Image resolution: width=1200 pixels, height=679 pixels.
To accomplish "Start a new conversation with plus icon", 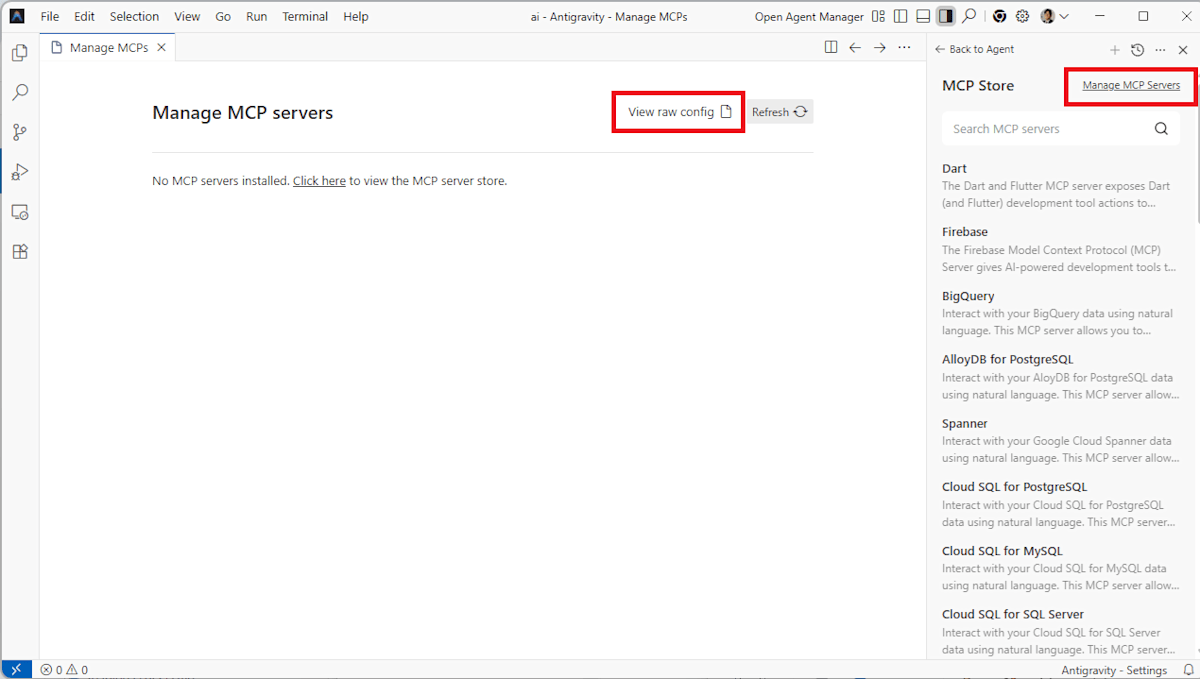I will [1115, 49].
